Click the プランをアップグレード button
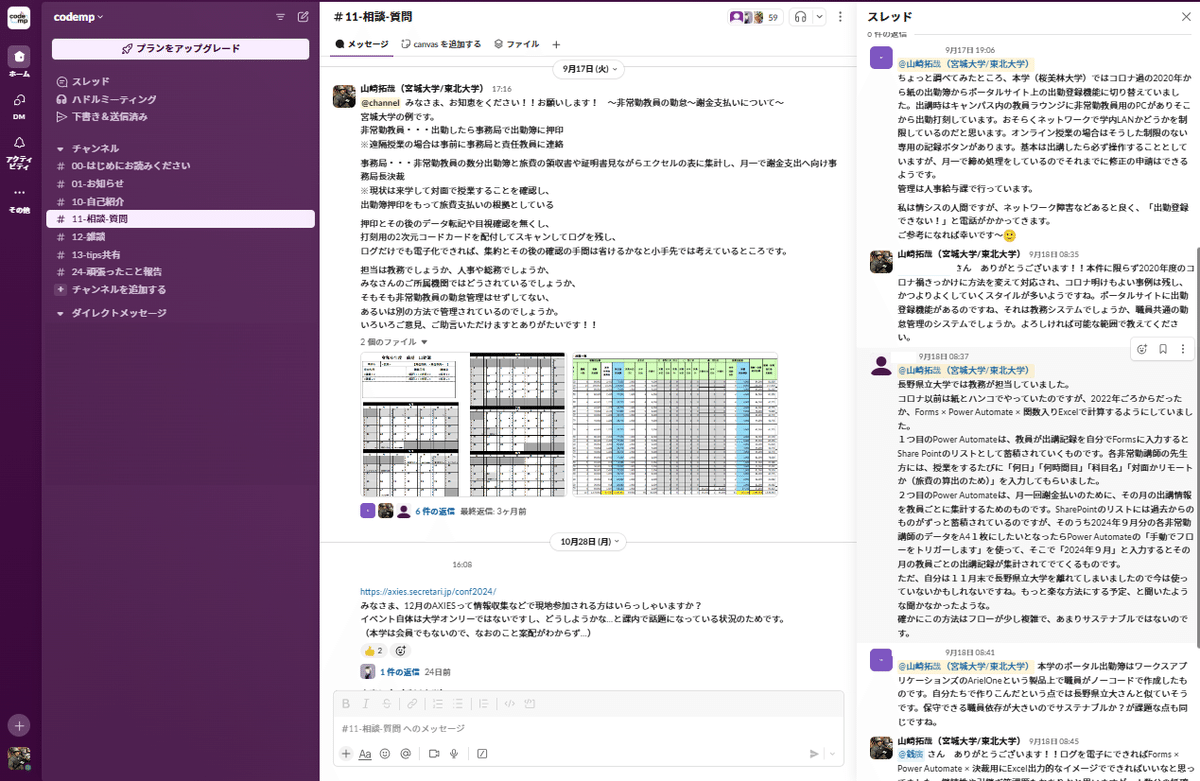The width and height of the screenshot is (1200, 781). point(180,49)
